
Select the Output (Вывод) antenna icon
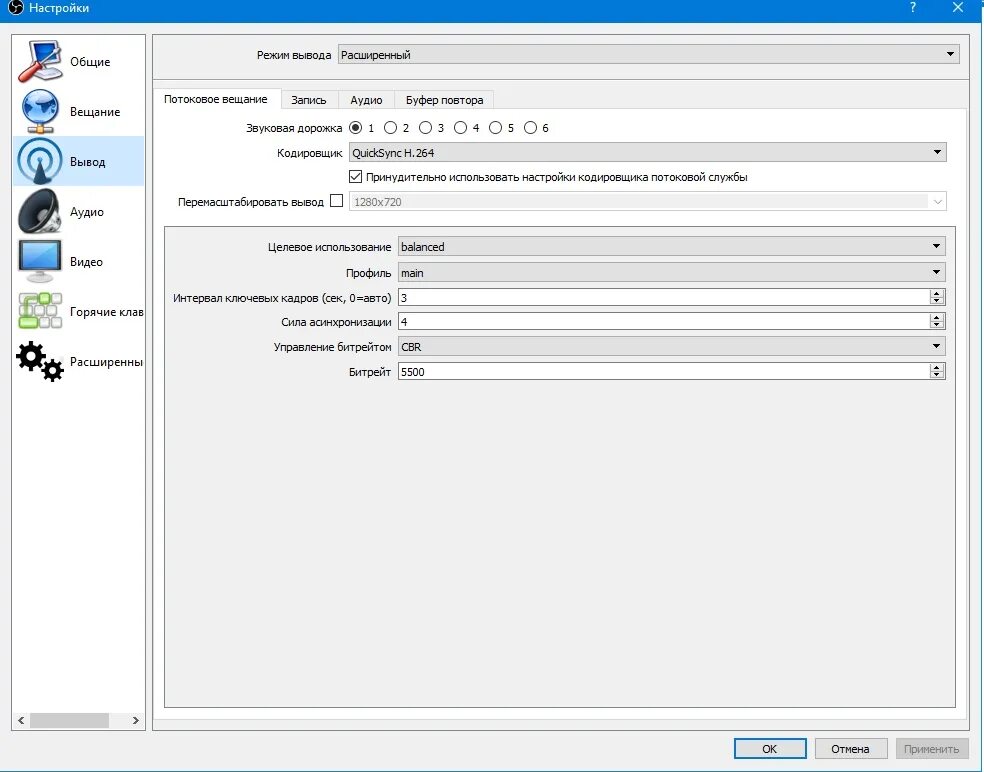[x=40, y=161]
